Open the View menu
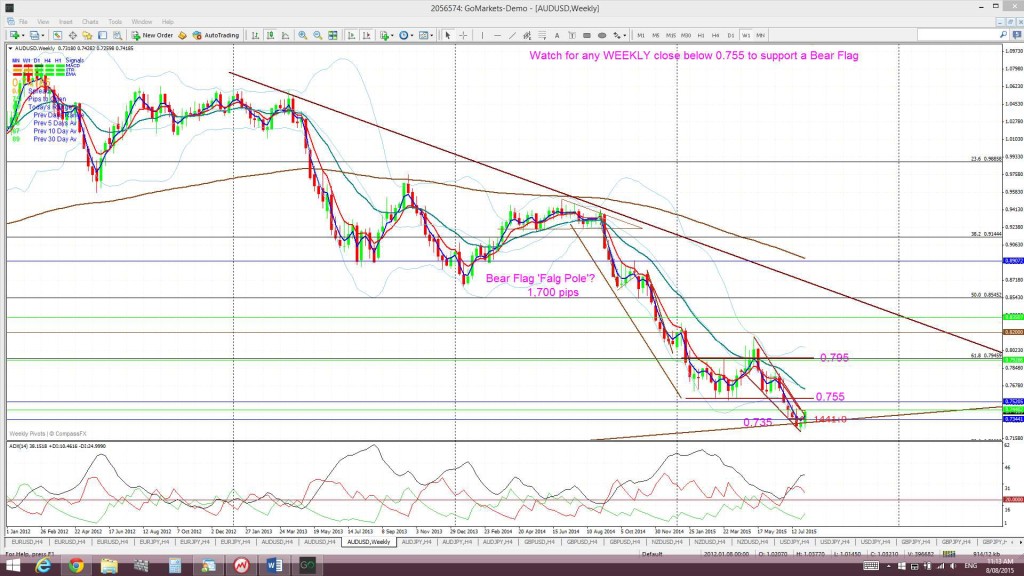Viewport: 1024px width, 576px height. (43, 22)
